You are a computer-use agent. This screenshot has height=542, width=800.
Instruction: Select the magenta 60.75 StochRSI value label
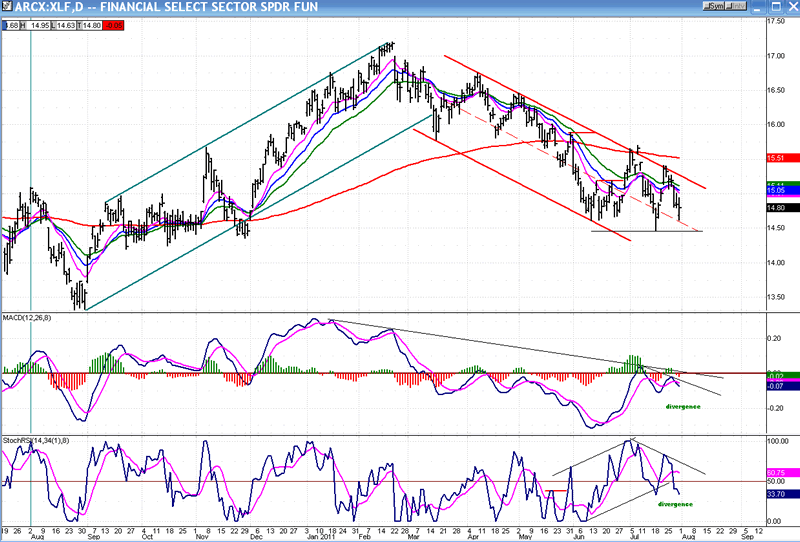tap(777, 471)
